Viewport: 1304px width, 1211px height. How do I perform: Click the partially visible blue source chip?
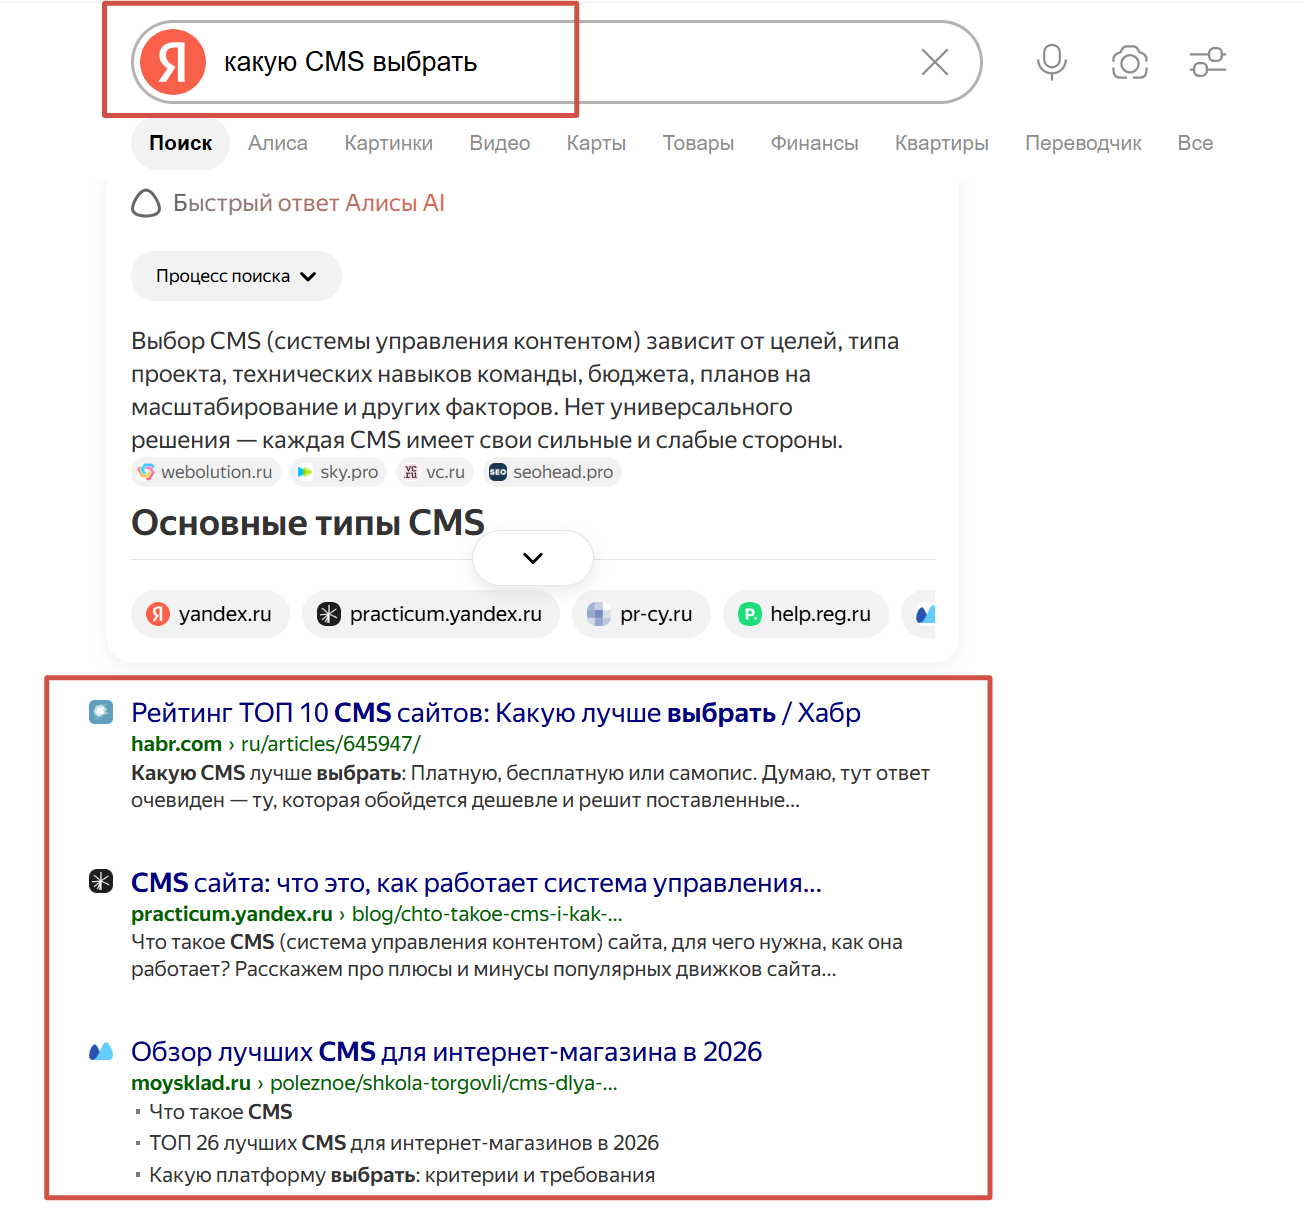coord(919,614)
